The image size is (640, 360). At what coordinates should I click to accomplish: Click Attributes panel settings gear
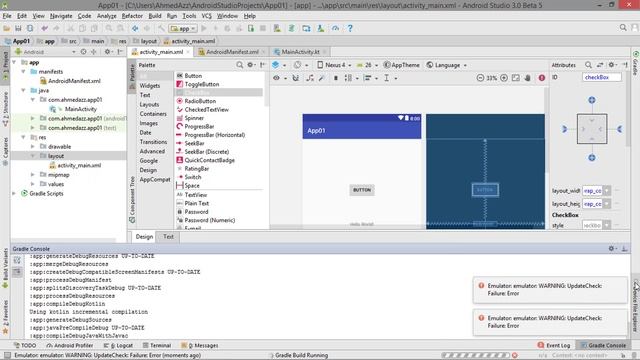coord(611,65)
